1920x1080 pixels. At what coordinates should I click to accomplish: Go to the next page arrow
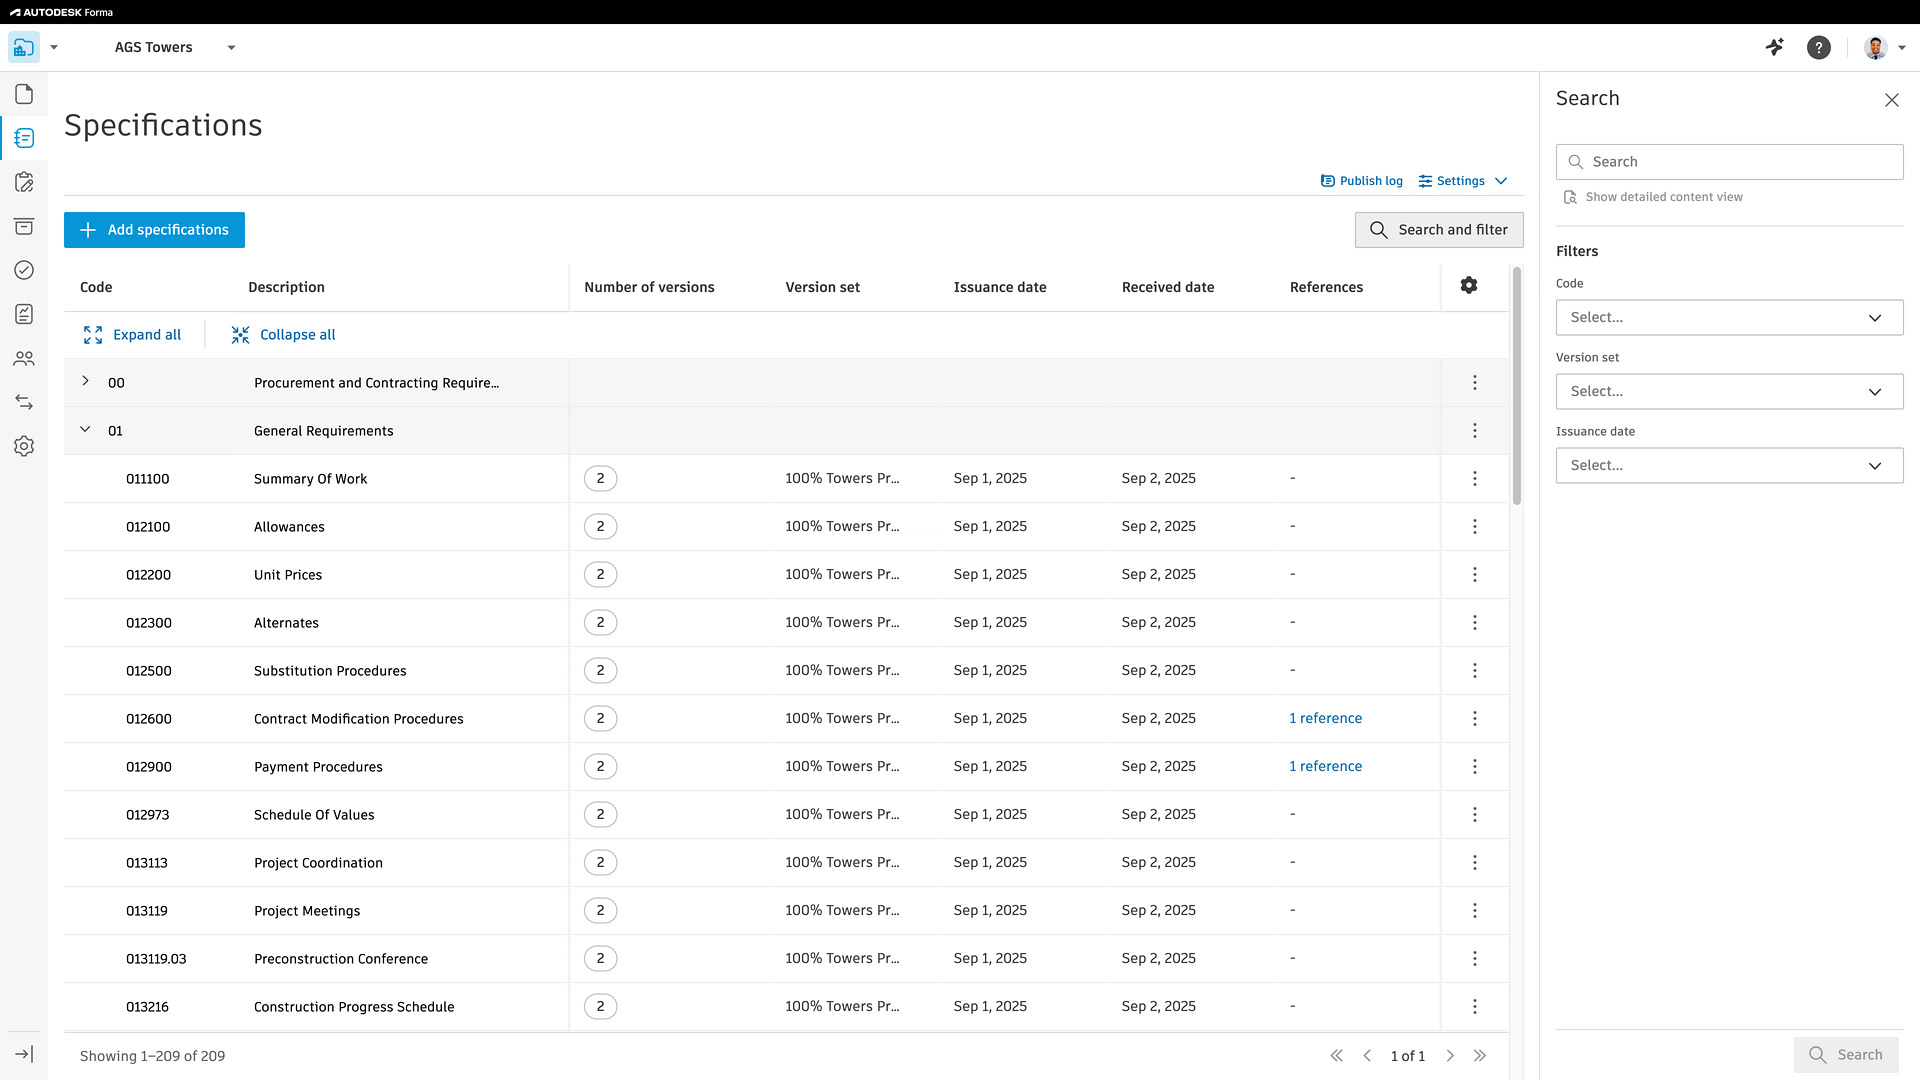click(x=1450, y=1056)
